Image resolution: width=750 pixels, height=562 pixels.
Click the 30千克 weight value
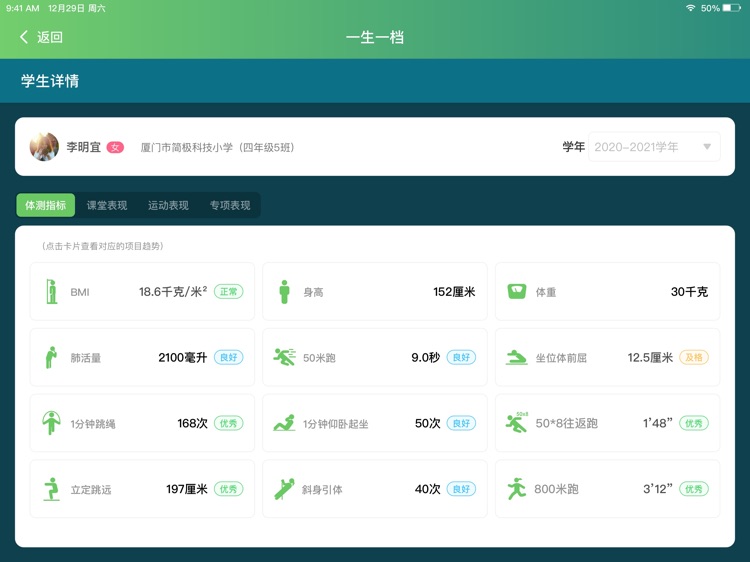689,292
